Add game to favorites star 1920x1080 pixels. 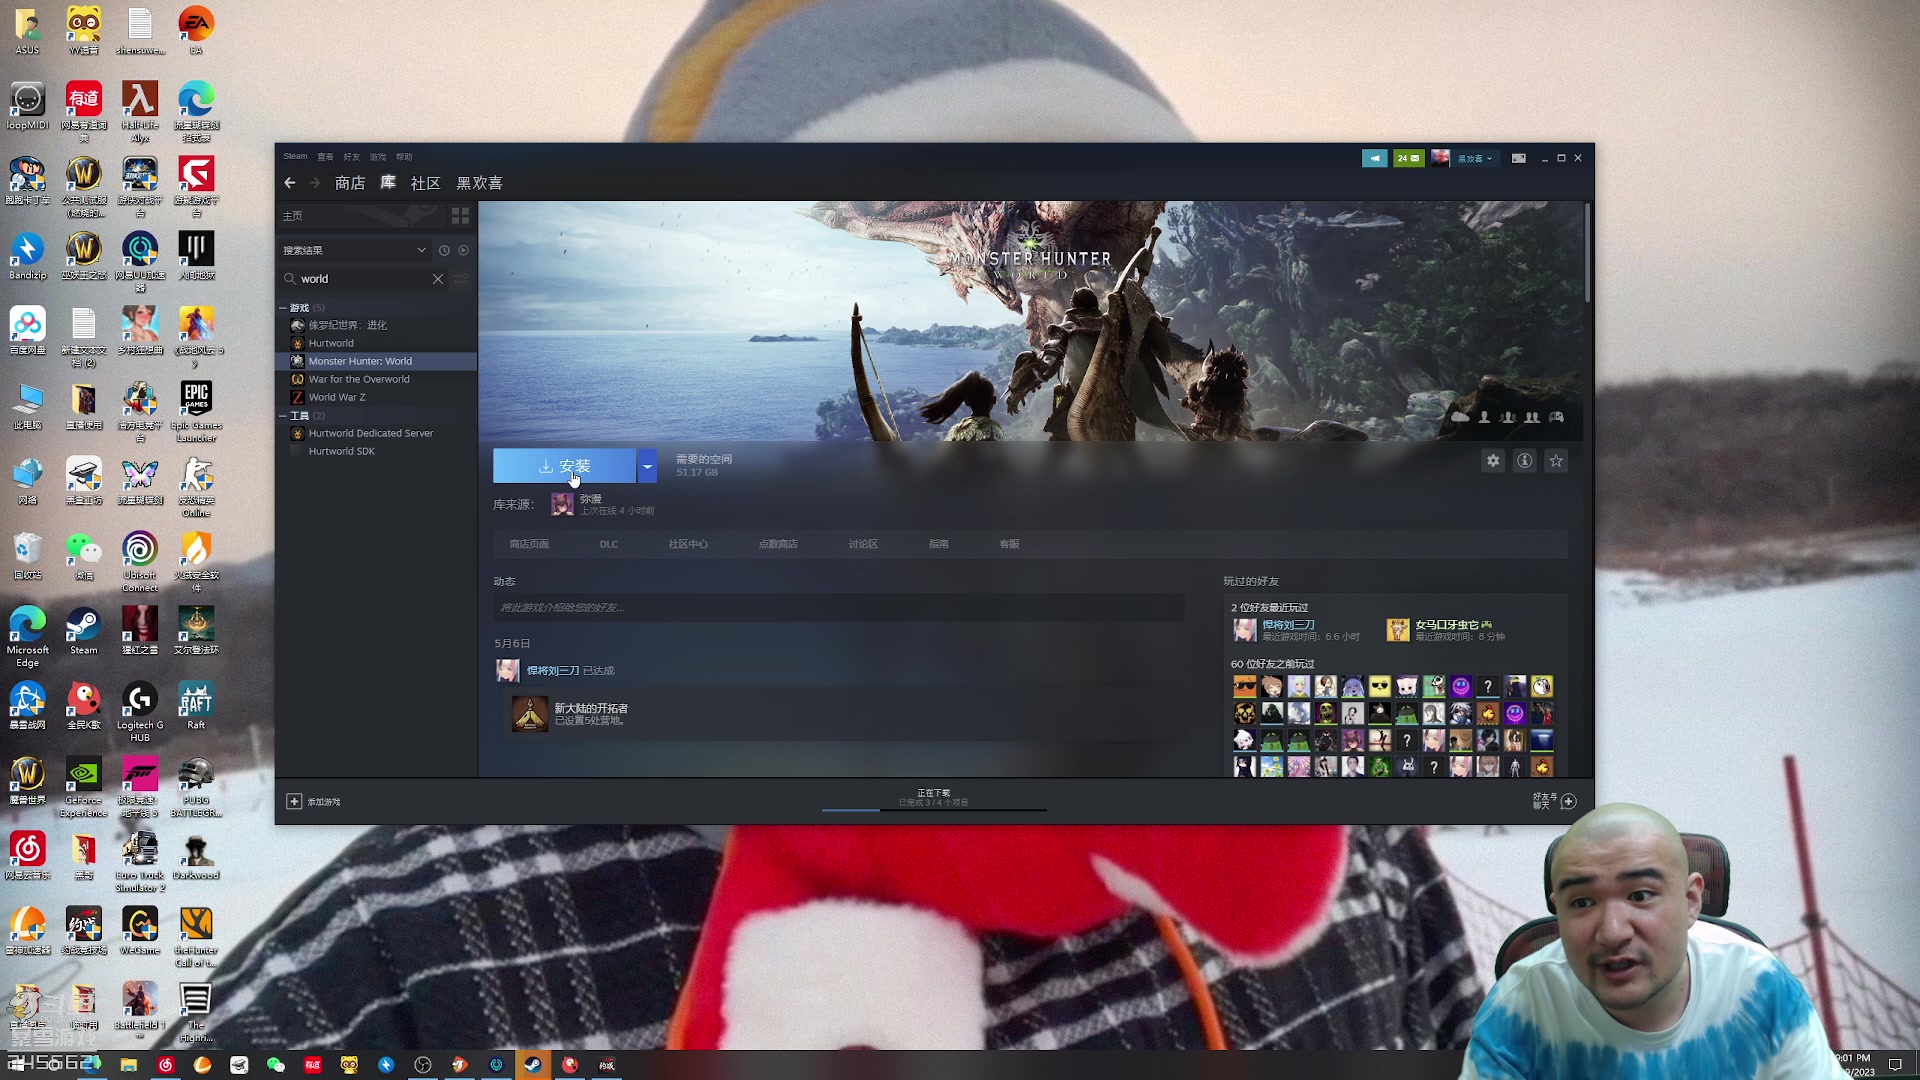(1556, 461)
